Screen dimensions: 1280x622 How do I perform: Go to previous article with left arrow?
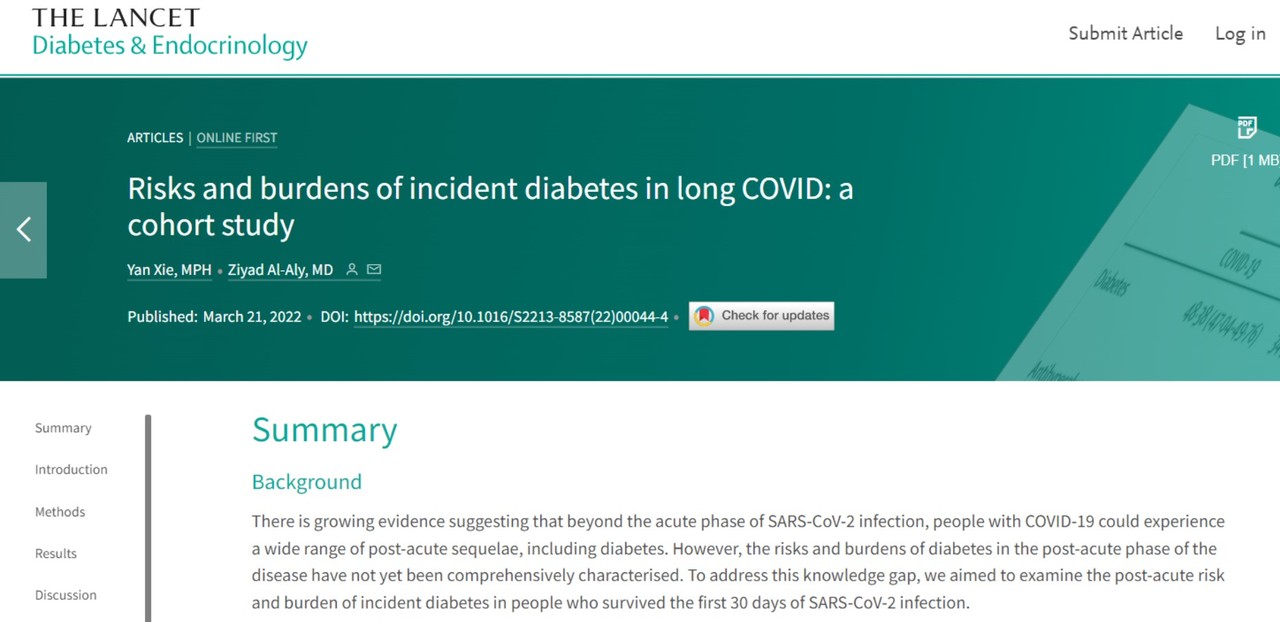(x=23, y=230)
